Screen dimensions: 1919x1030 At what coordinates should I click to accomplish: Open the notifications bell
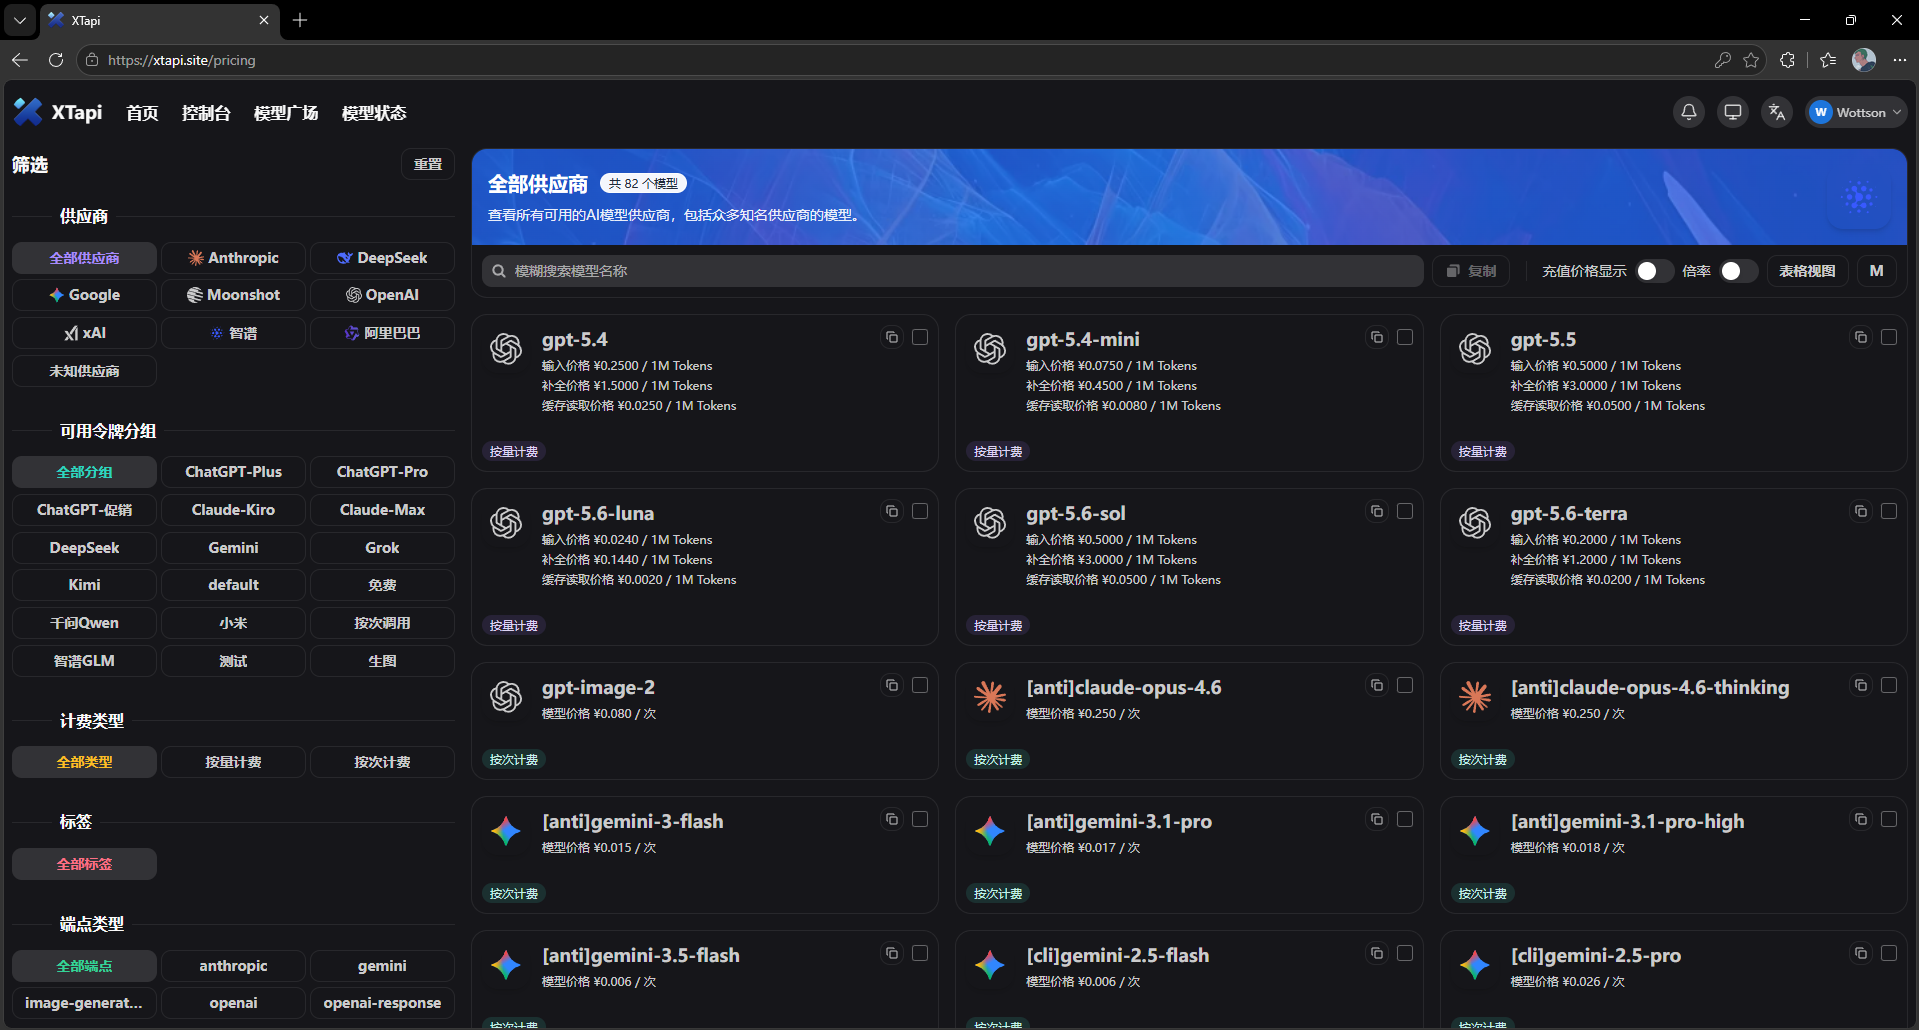click(x=1689, y=112)
